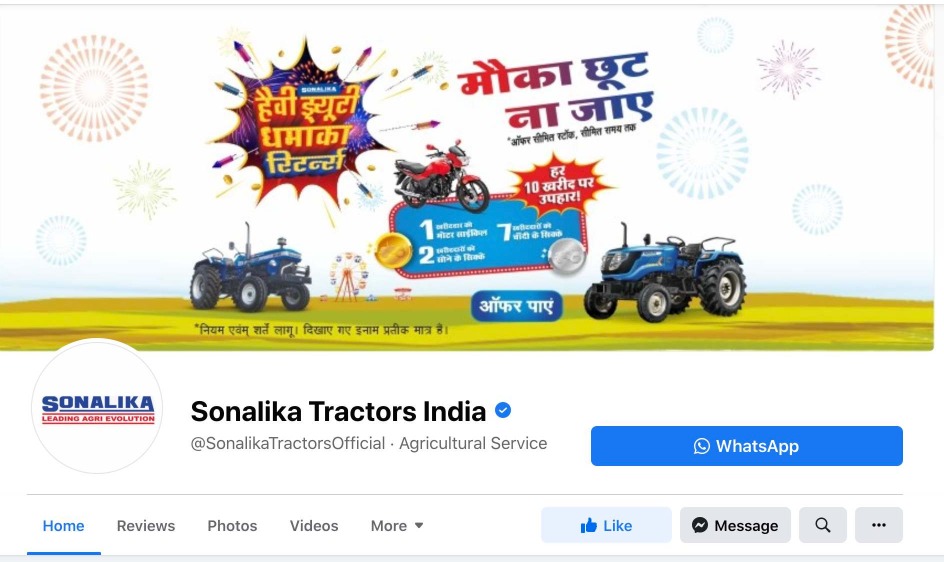
Task: Open the three-dots more options button
Action: point(878,525)
